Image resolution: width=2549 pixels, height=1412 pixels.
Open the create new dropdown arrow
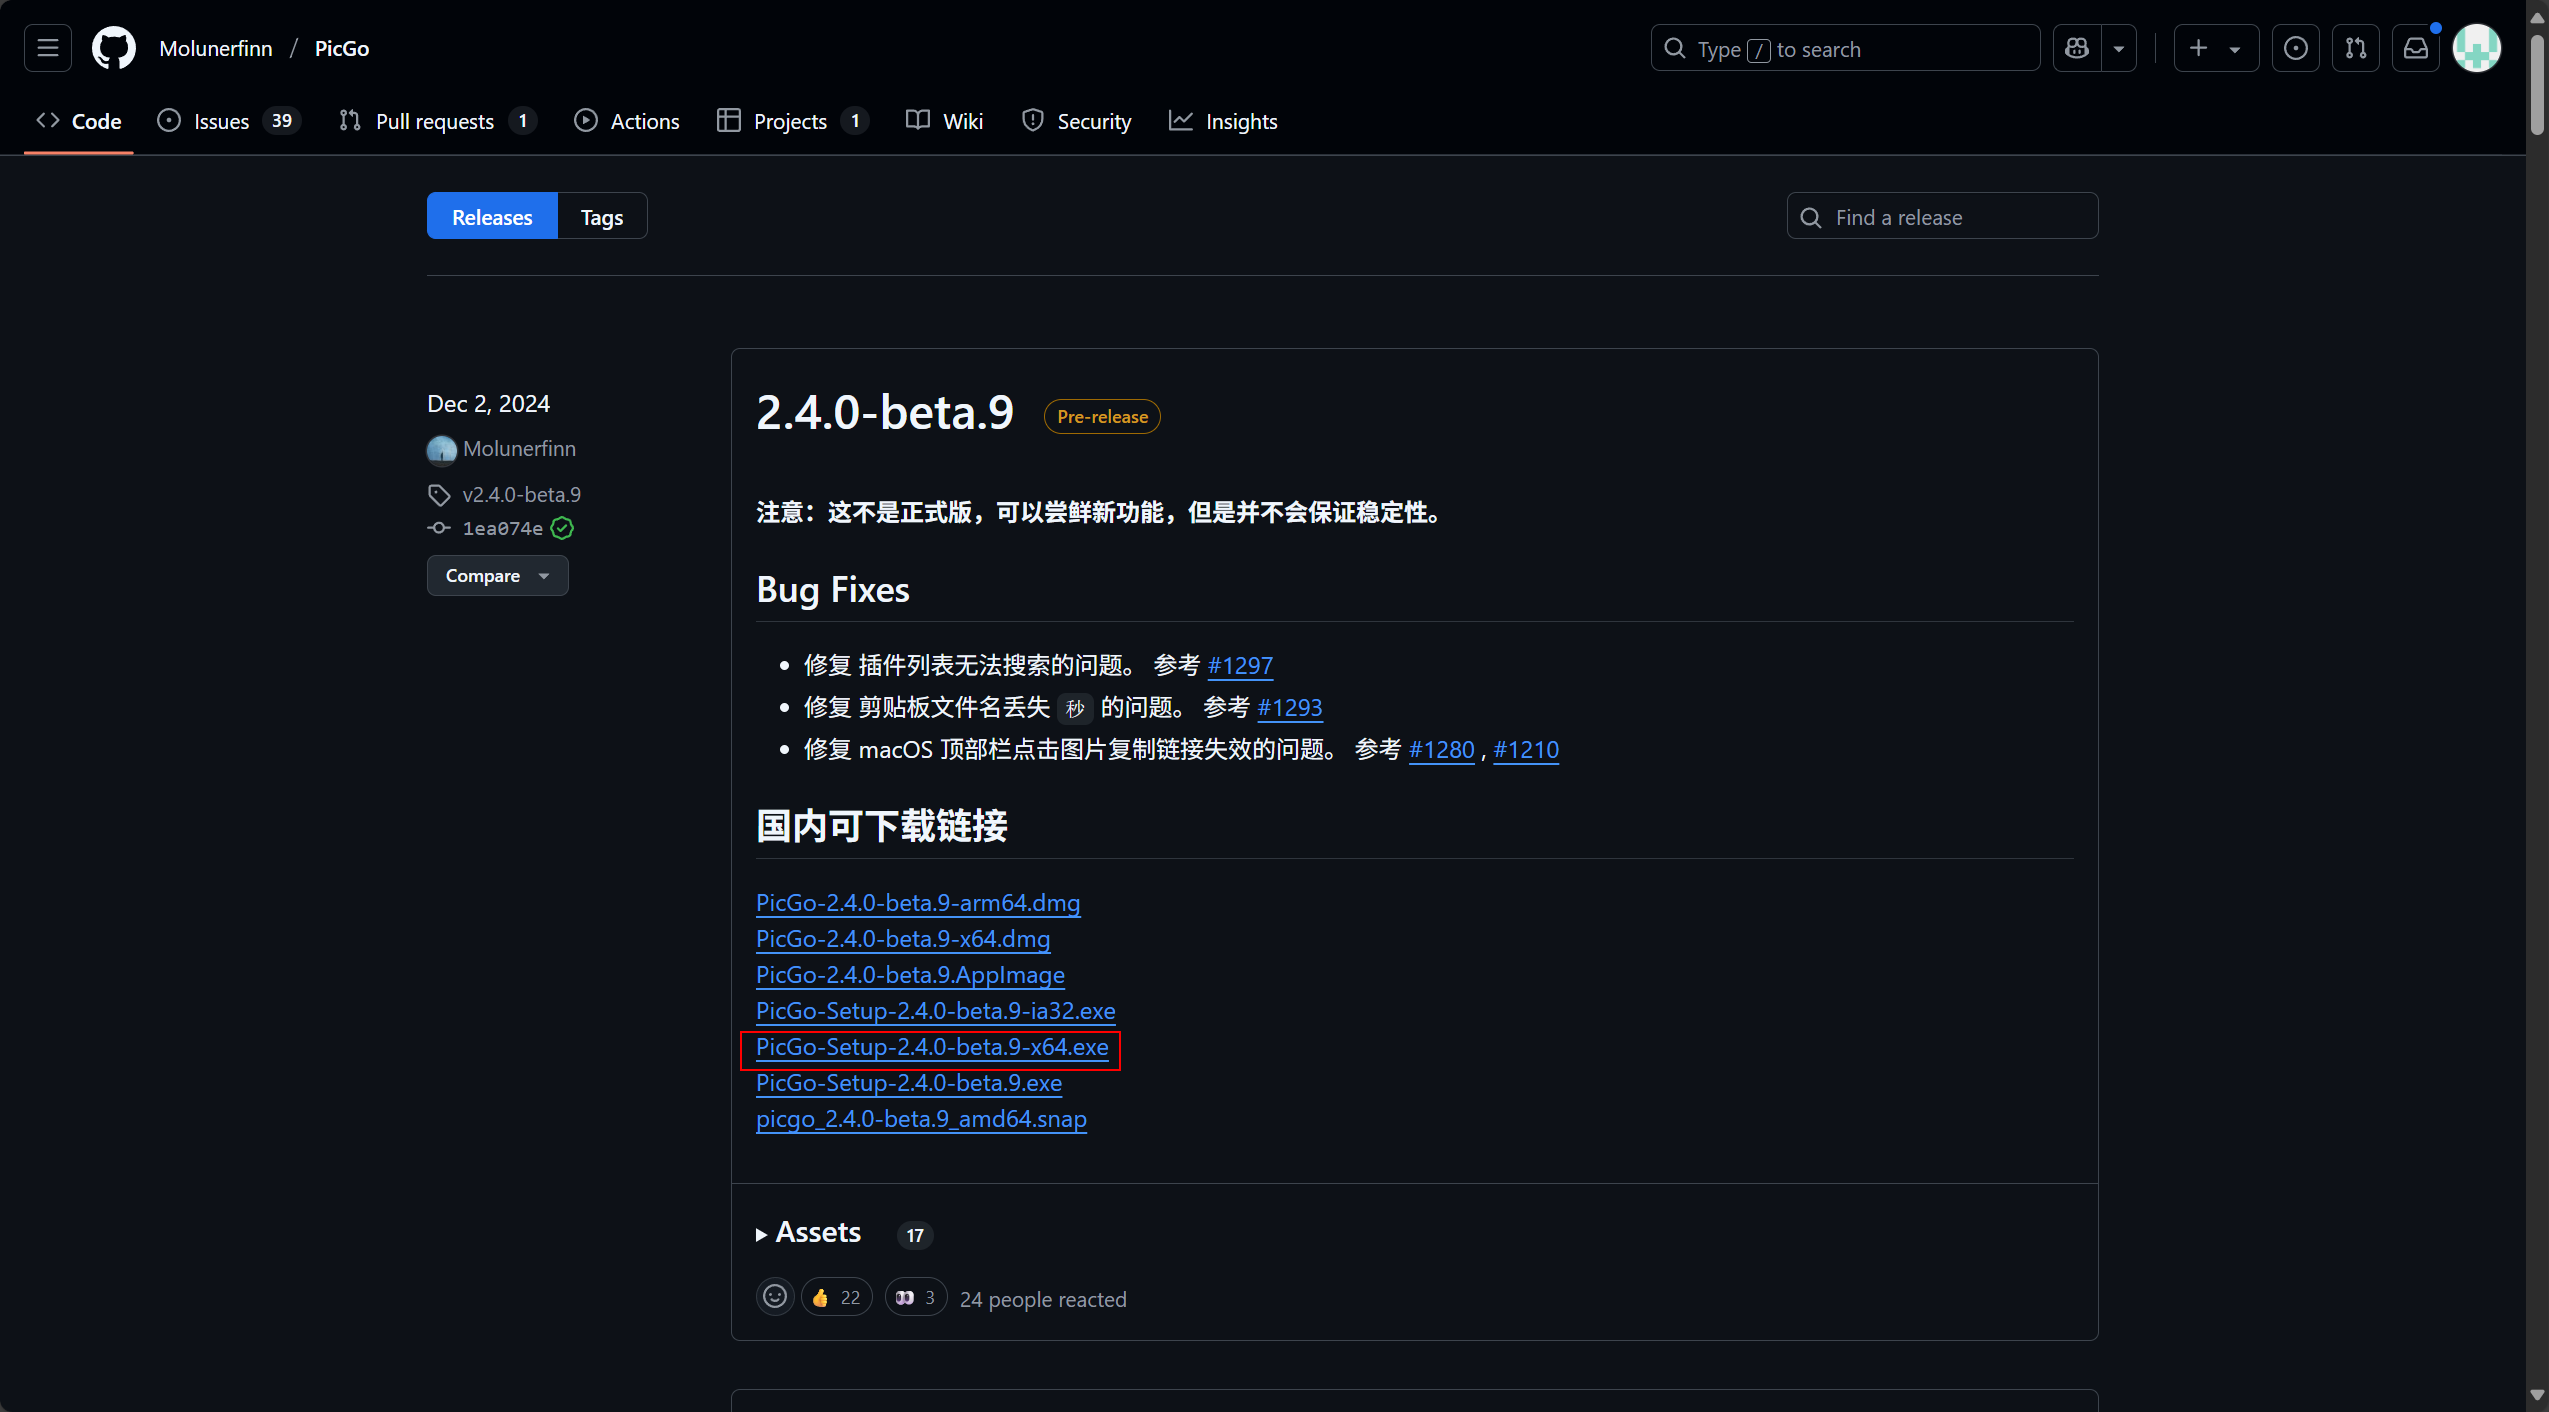click(2235, 47)
